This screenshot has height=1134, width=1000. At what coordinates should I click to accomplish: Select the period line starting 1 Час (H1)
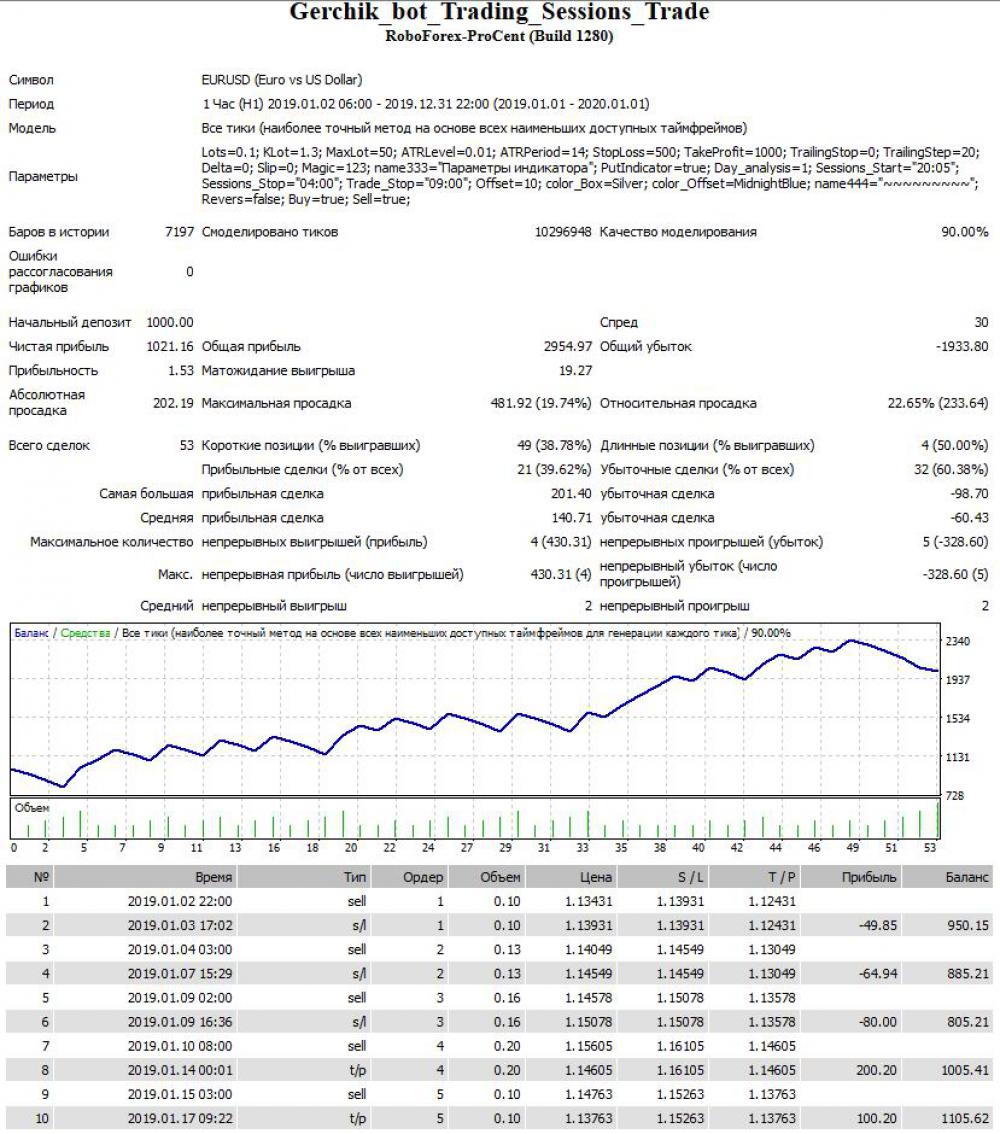coord(425,103)
